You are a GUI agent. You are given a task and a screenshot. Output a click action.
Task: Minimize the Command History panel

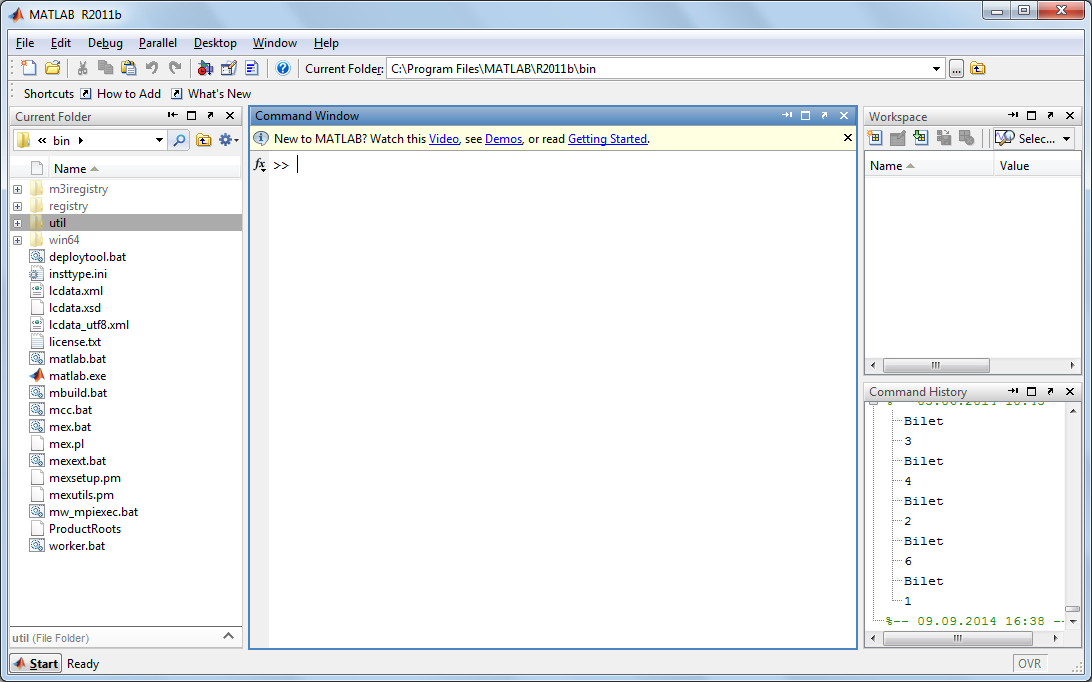[1013, 392]
